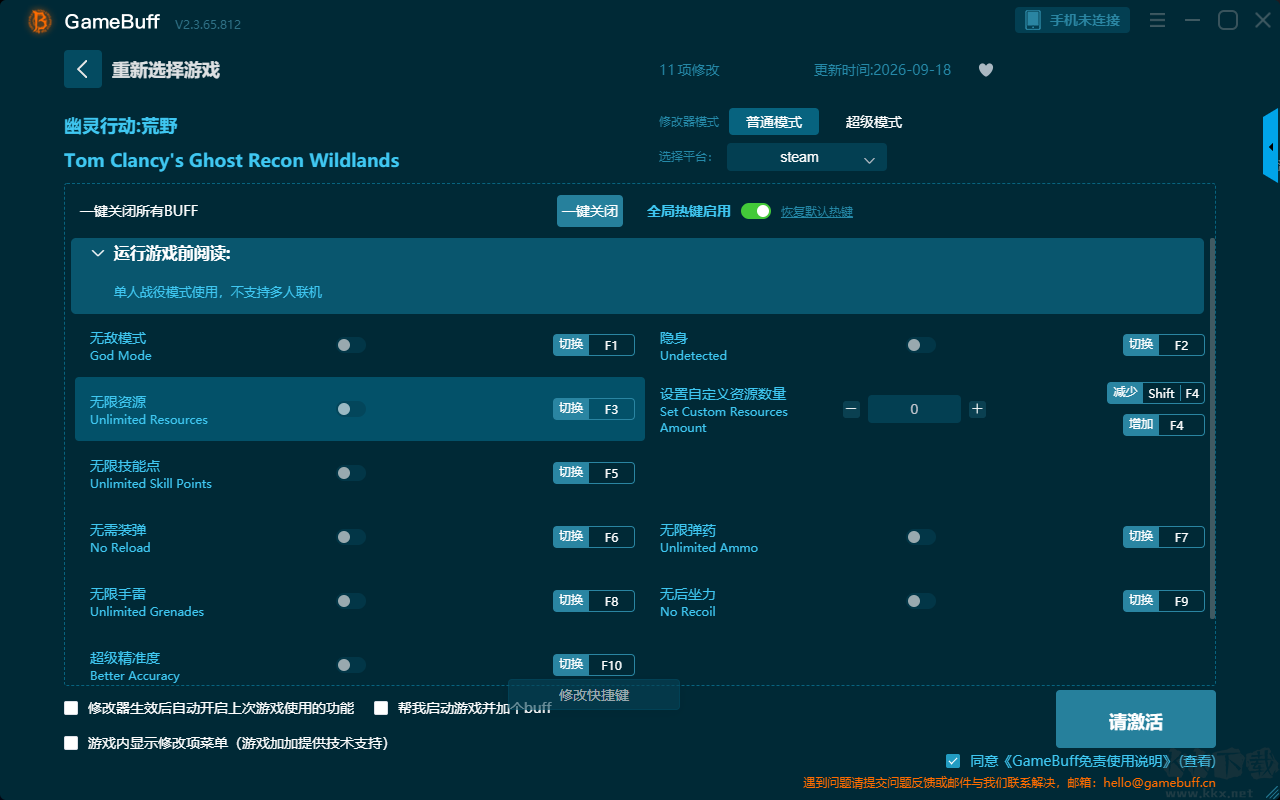
Task: Enable Unlimited Resources switch
Action: (x=351, y=409)
